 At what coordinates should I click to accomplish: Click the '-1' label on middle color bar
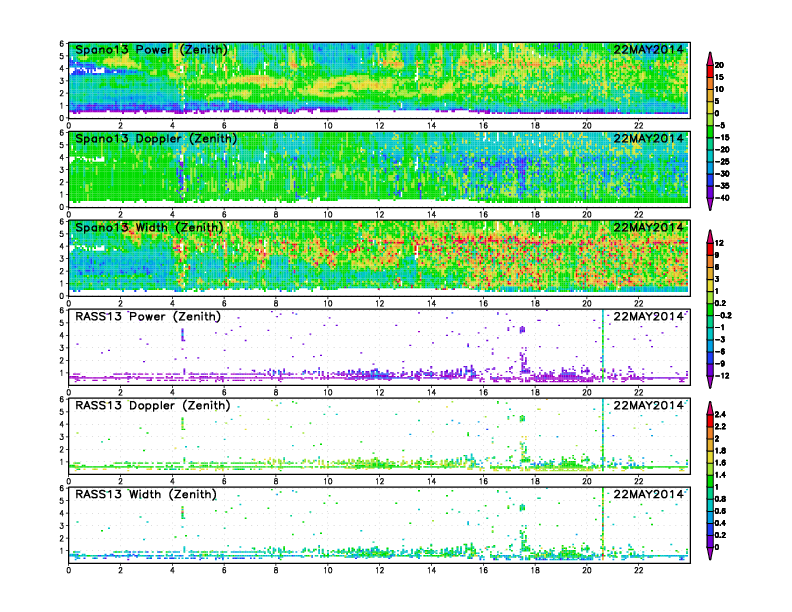720,327
